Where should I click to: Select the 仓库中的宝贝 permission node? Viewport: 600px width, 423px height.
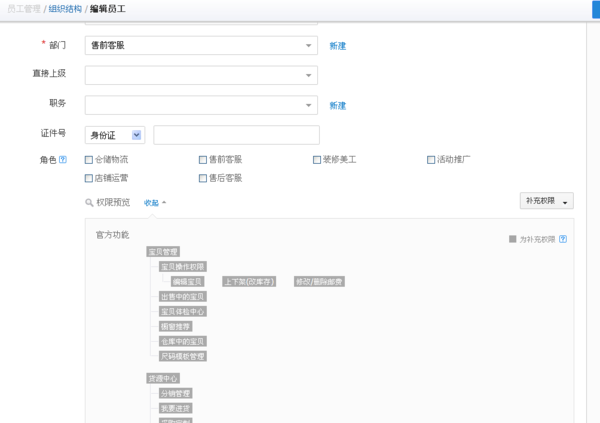point(183,341)
